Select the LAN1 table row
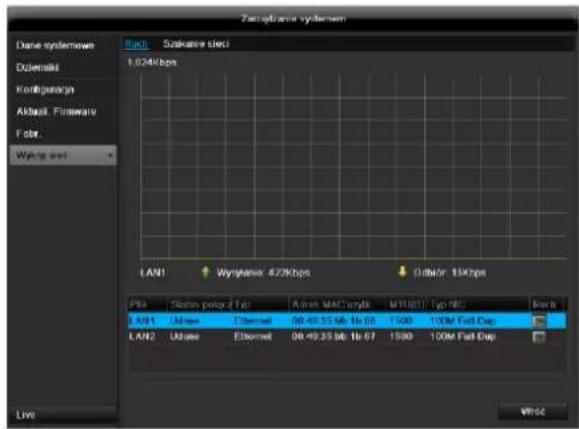Screen dimensions: 579x429 pyautogui.click(x=347, y=321)
